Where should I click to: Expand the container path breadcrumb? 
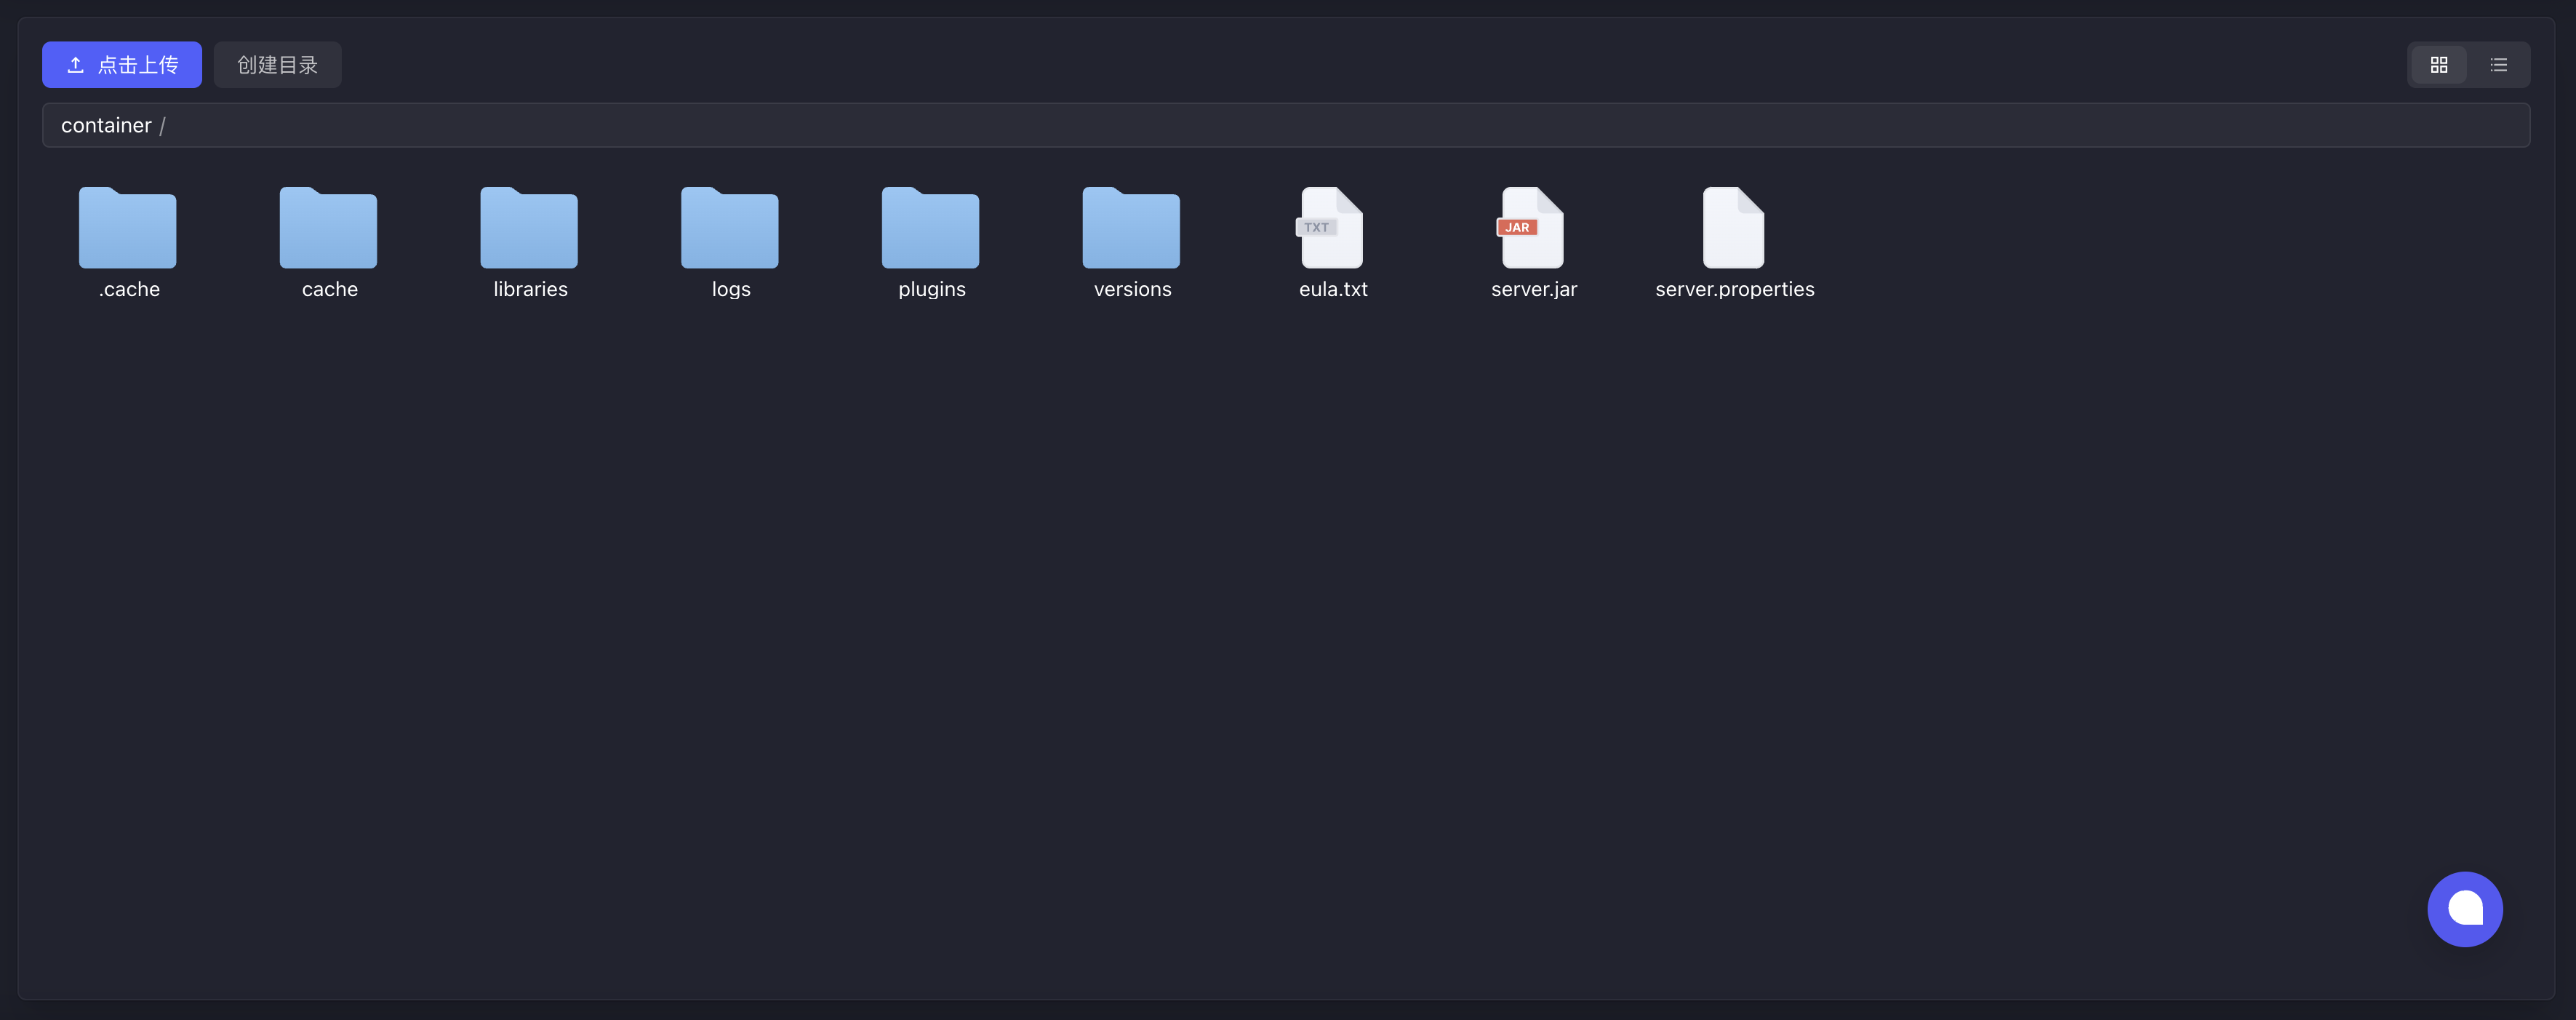coord(105,123)
